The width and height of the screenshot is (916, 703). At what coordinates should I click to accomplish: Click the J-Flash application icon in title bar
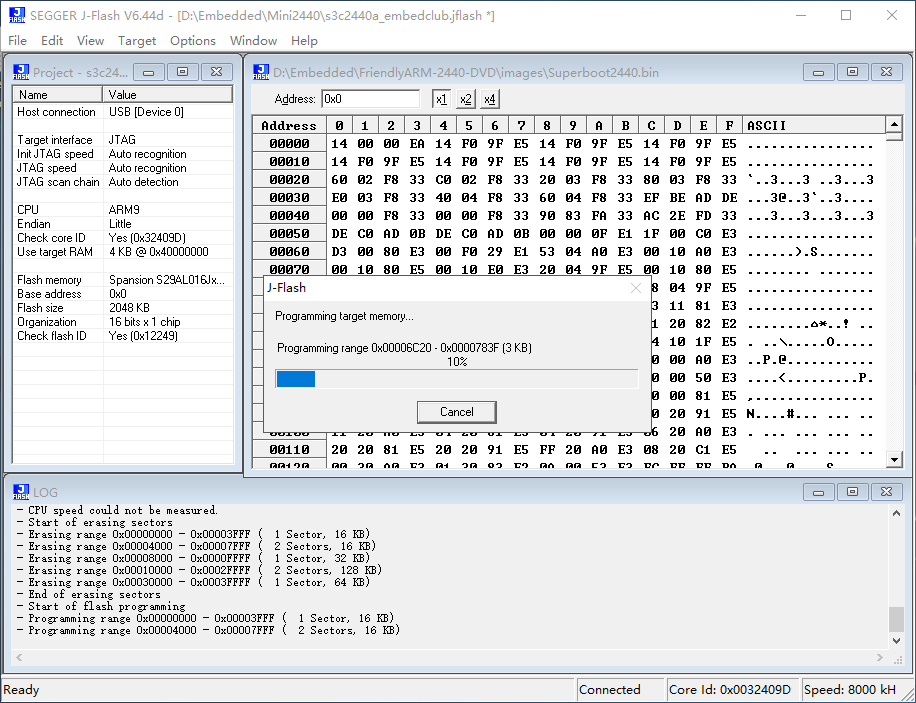(17, 15)
